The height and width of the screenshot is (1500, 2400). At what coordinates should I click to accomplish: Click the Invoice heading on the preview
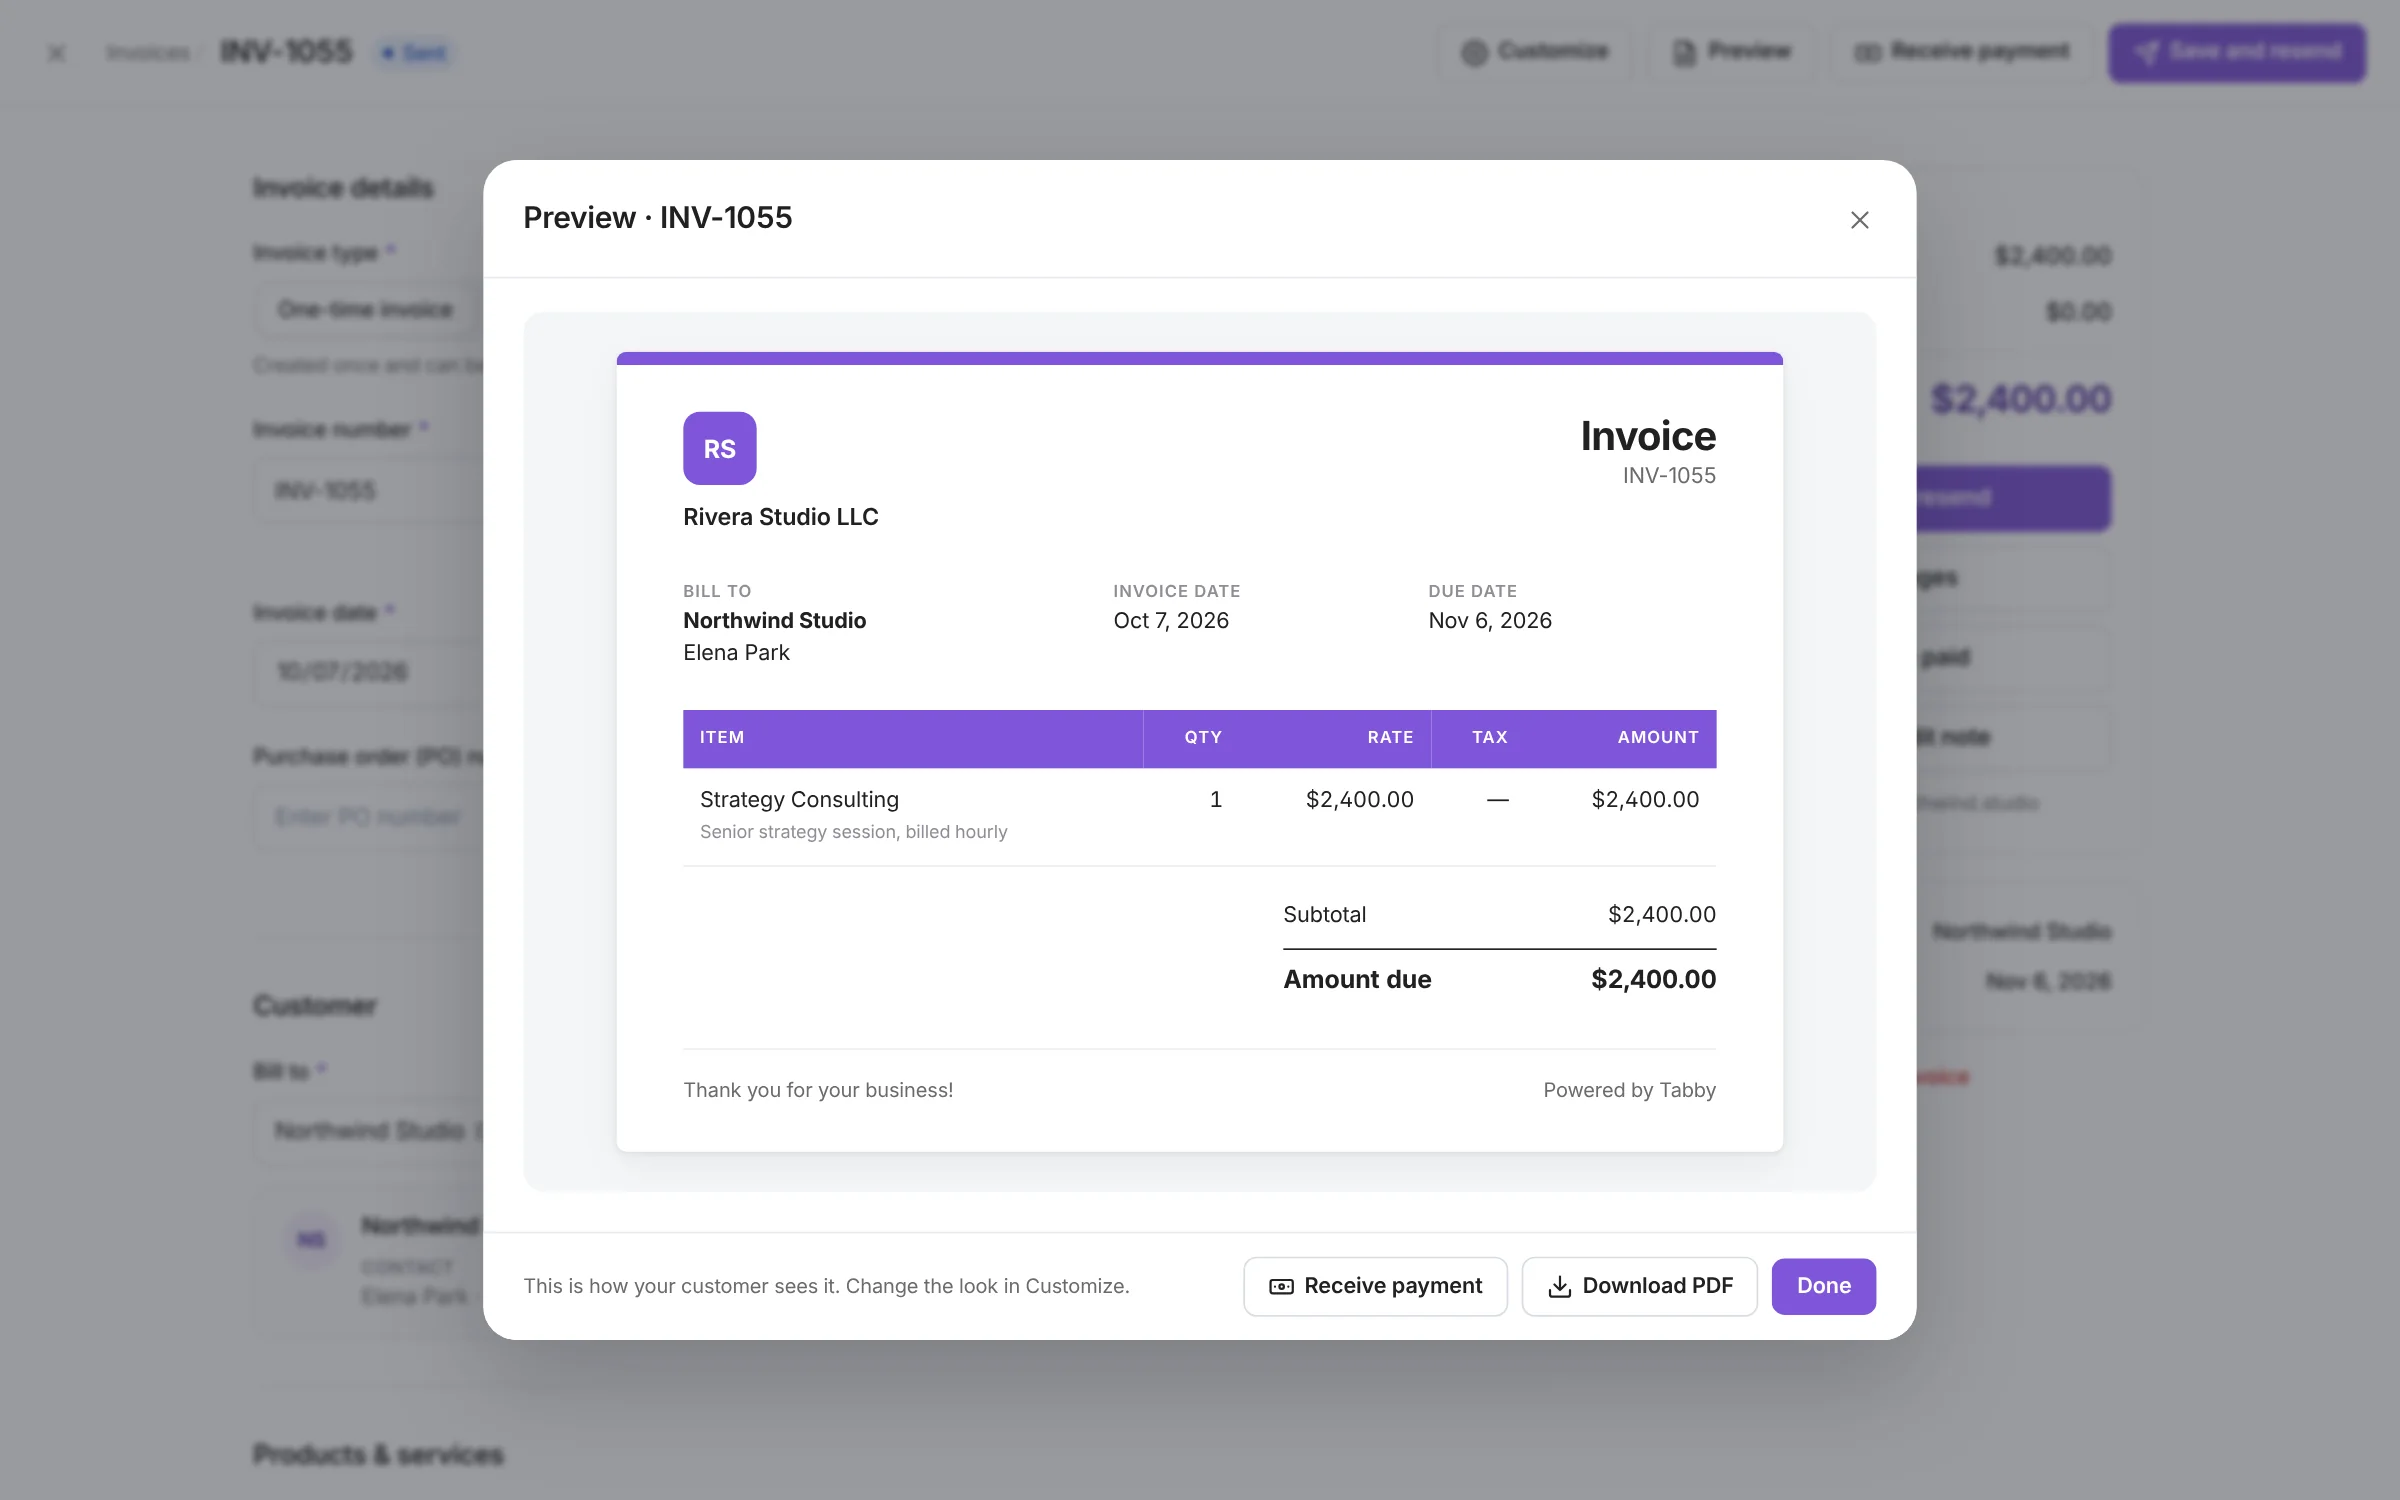click(x=1648, y=436)
